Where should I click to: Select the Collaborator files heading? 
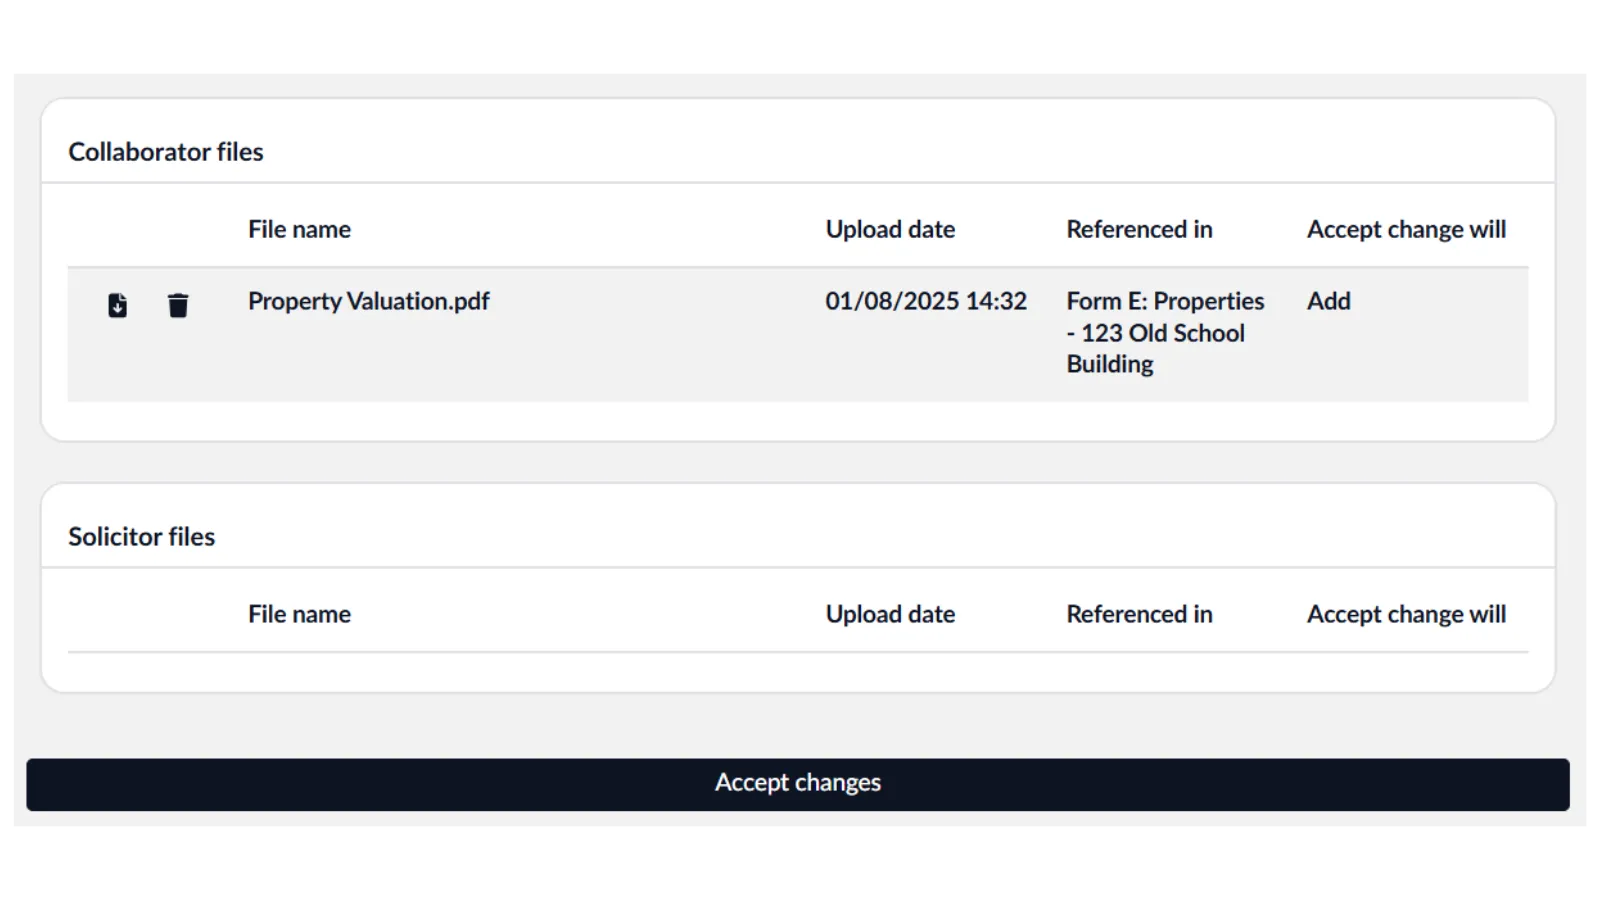166,152
